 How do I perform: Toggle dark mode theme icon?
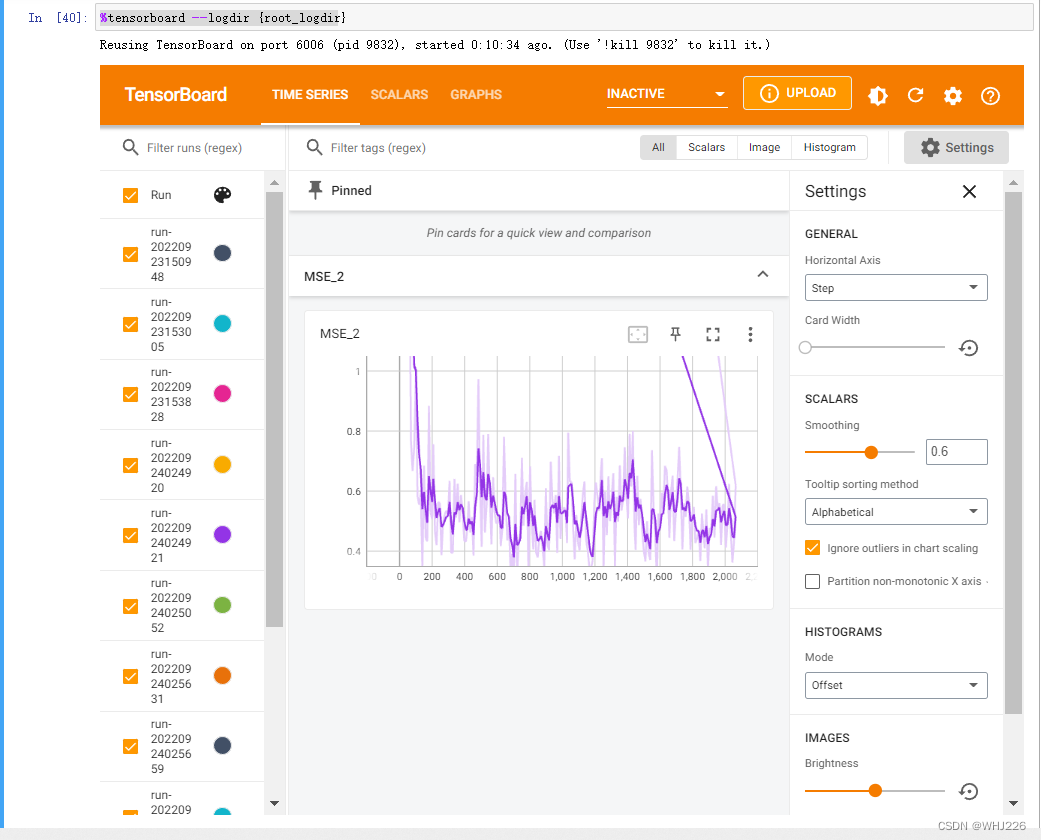878,96
